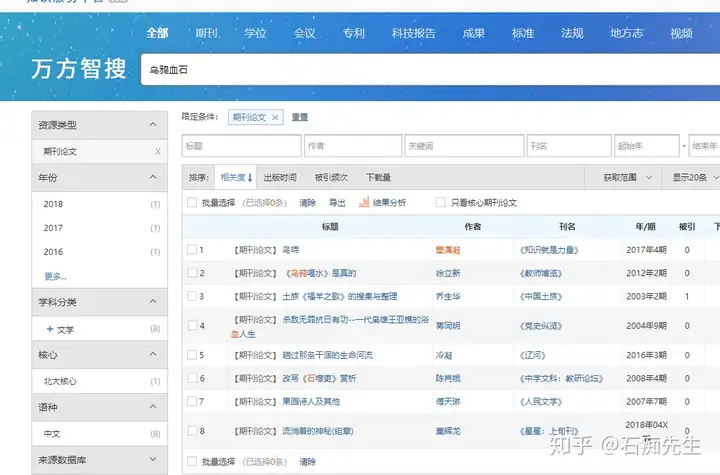
Task: Open journal 《人民文学》
Action: pos(541,401)
